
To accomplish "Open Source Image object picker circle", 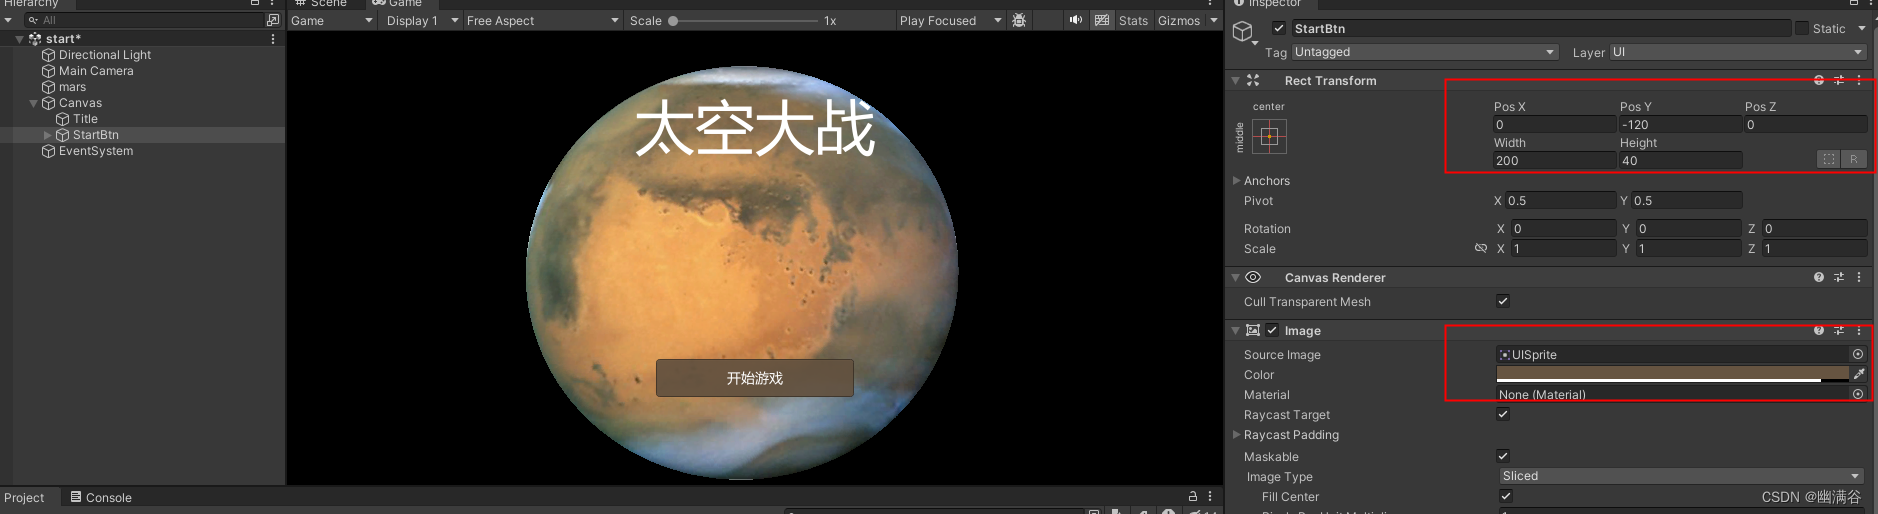I will [x=1858, y=354].
